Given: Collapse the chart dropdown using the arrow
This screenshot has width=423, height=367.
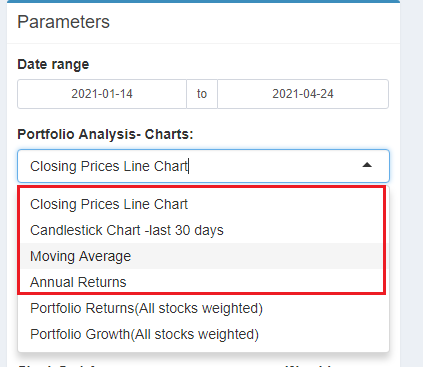Looking at the screenshot, I should (367, 165).
